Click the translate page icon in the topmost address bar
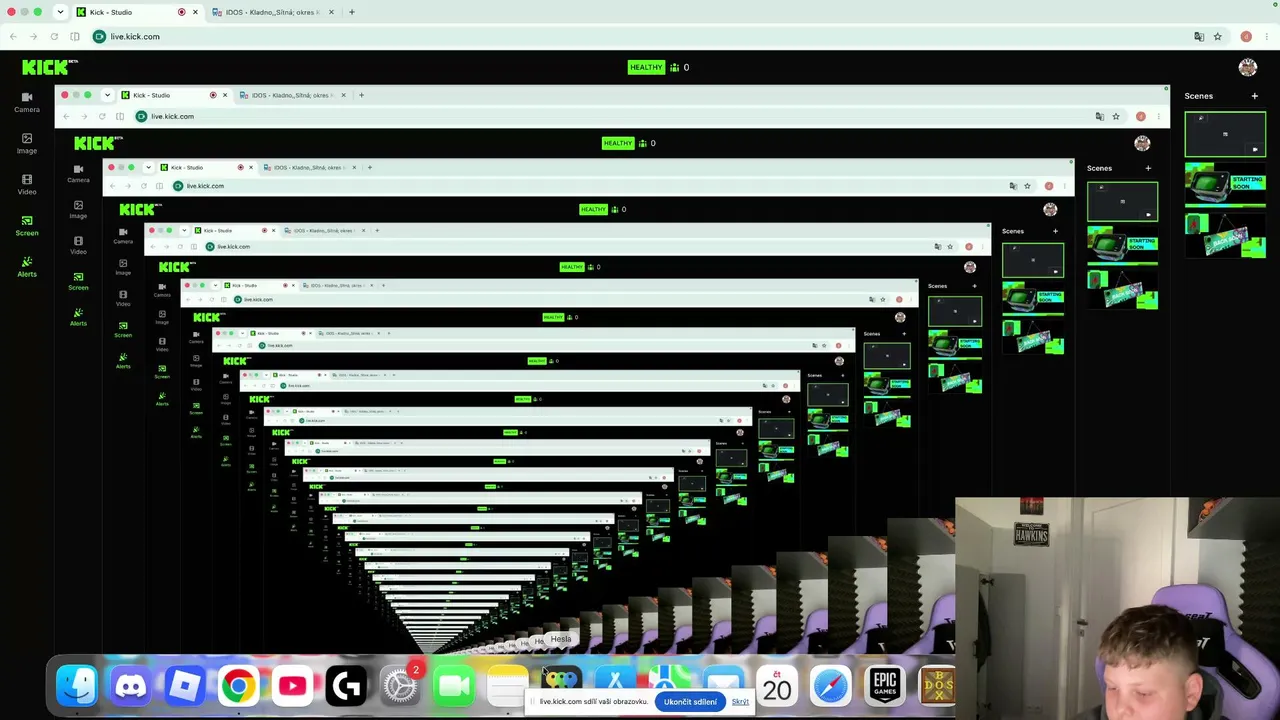This screenshot has width=1280, height=720. pos(1199,36)
